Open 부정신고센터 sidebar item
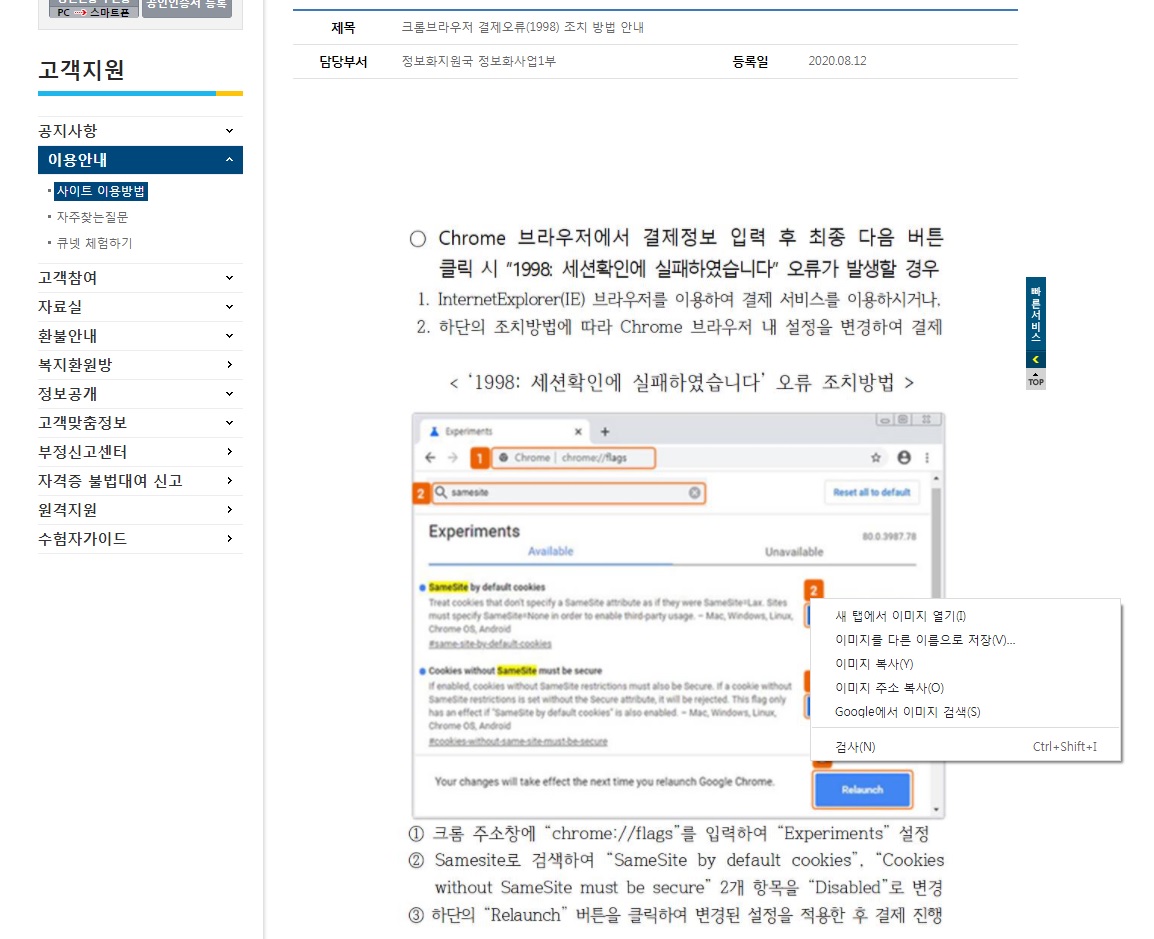The image size is (1154, 939). (82, 452)
